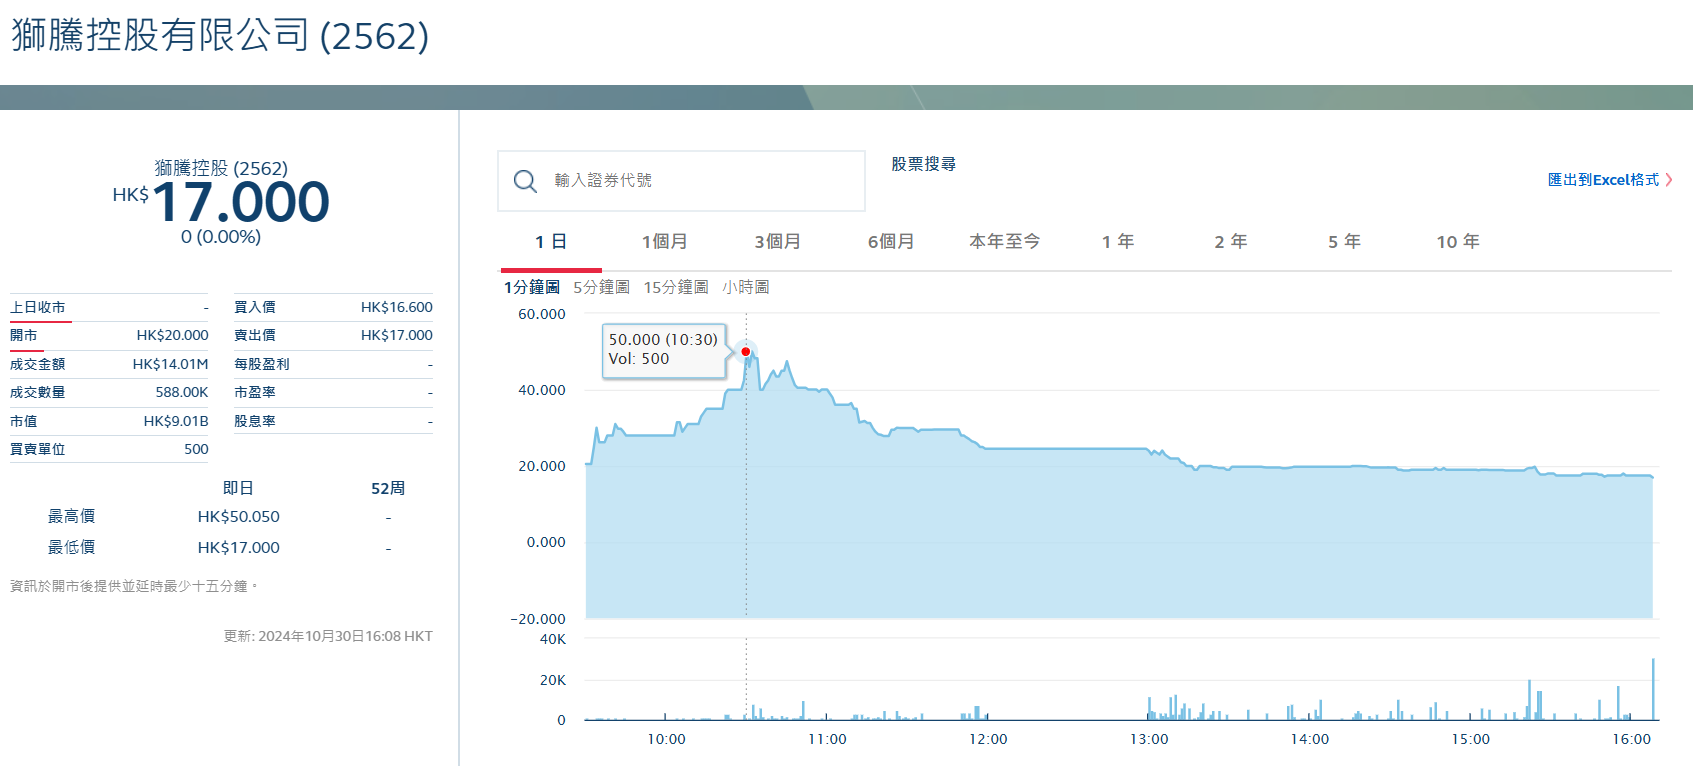Viewport: 1693px width, 766px height.
Task: Switch to the 5分鐘圖 chart interval
Action: [x=601, y=288]
